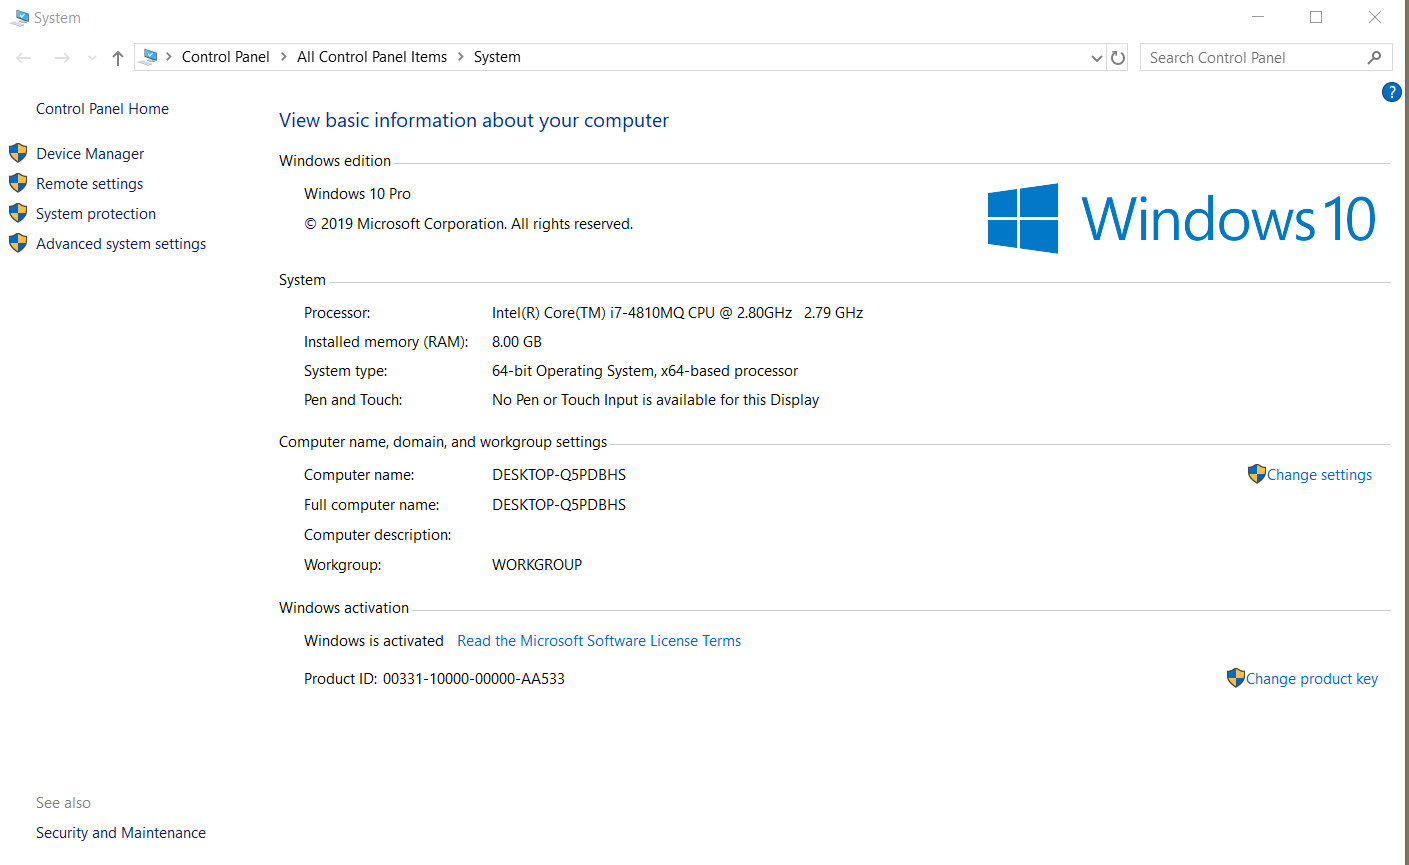Click the back navigation arrow

tap(24, 58)
